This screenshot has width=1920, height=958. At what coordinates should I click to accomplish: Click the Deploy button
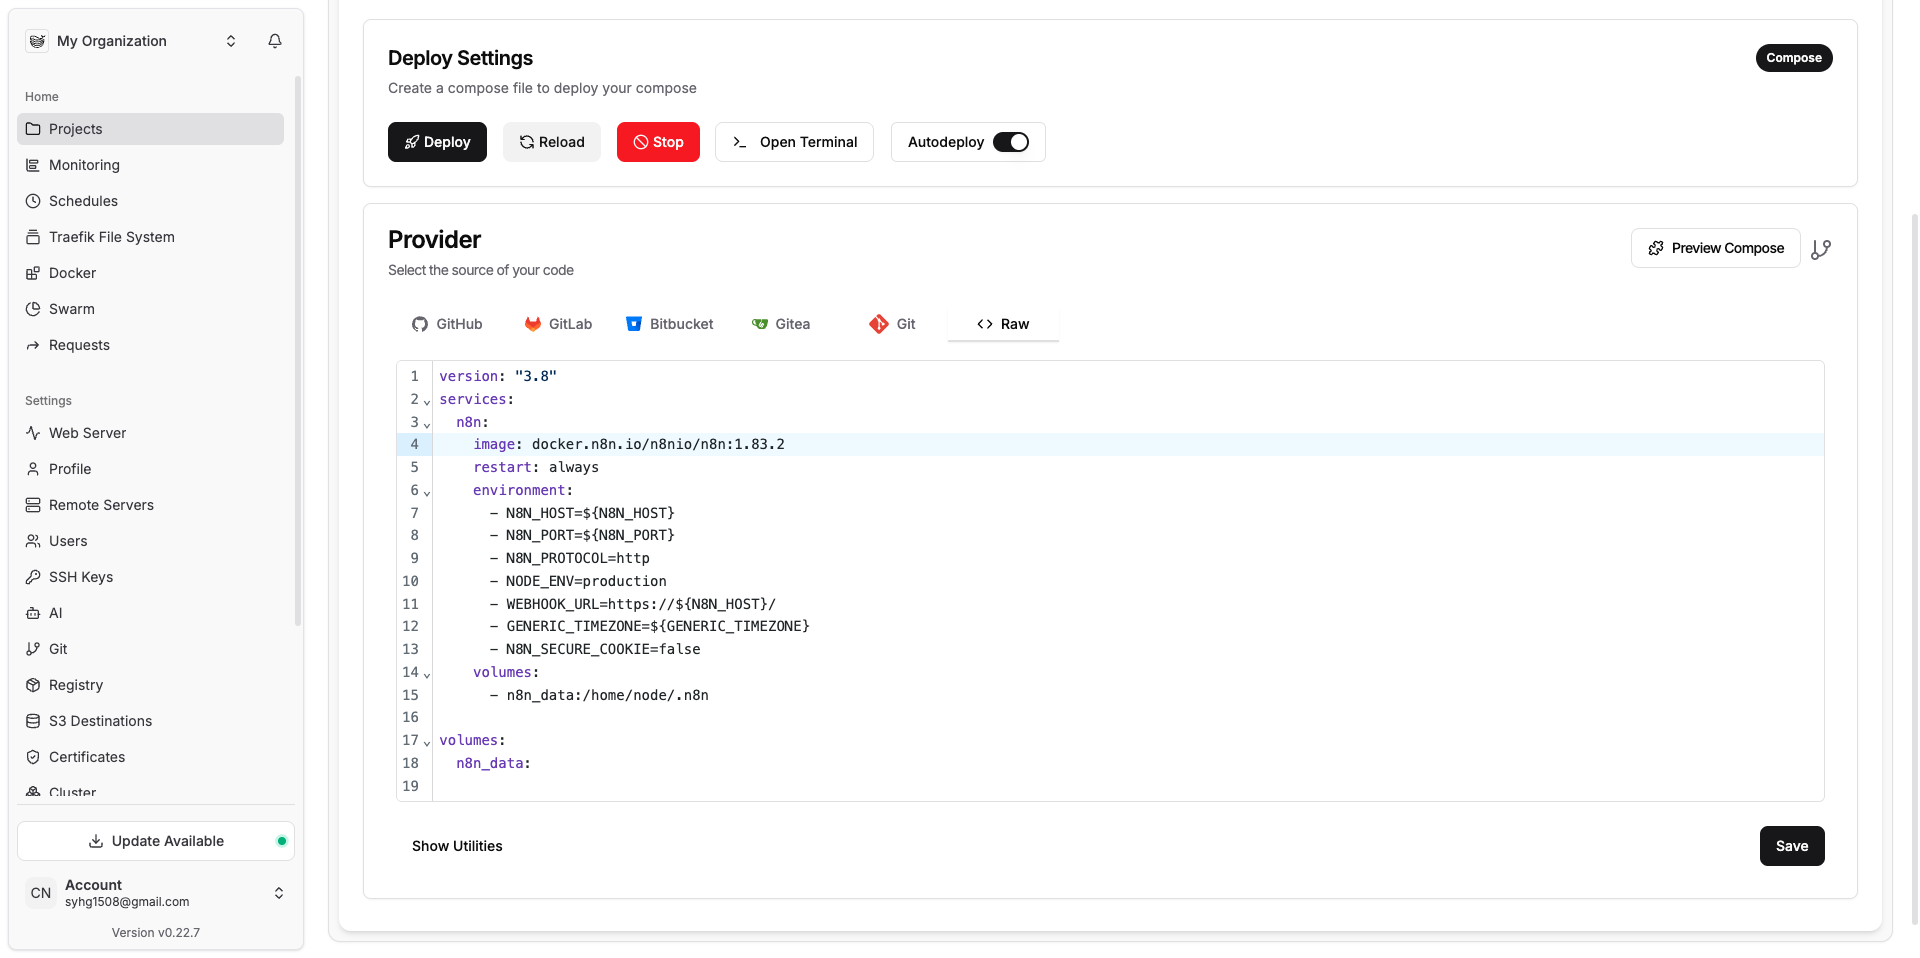(x=437, y=142)
